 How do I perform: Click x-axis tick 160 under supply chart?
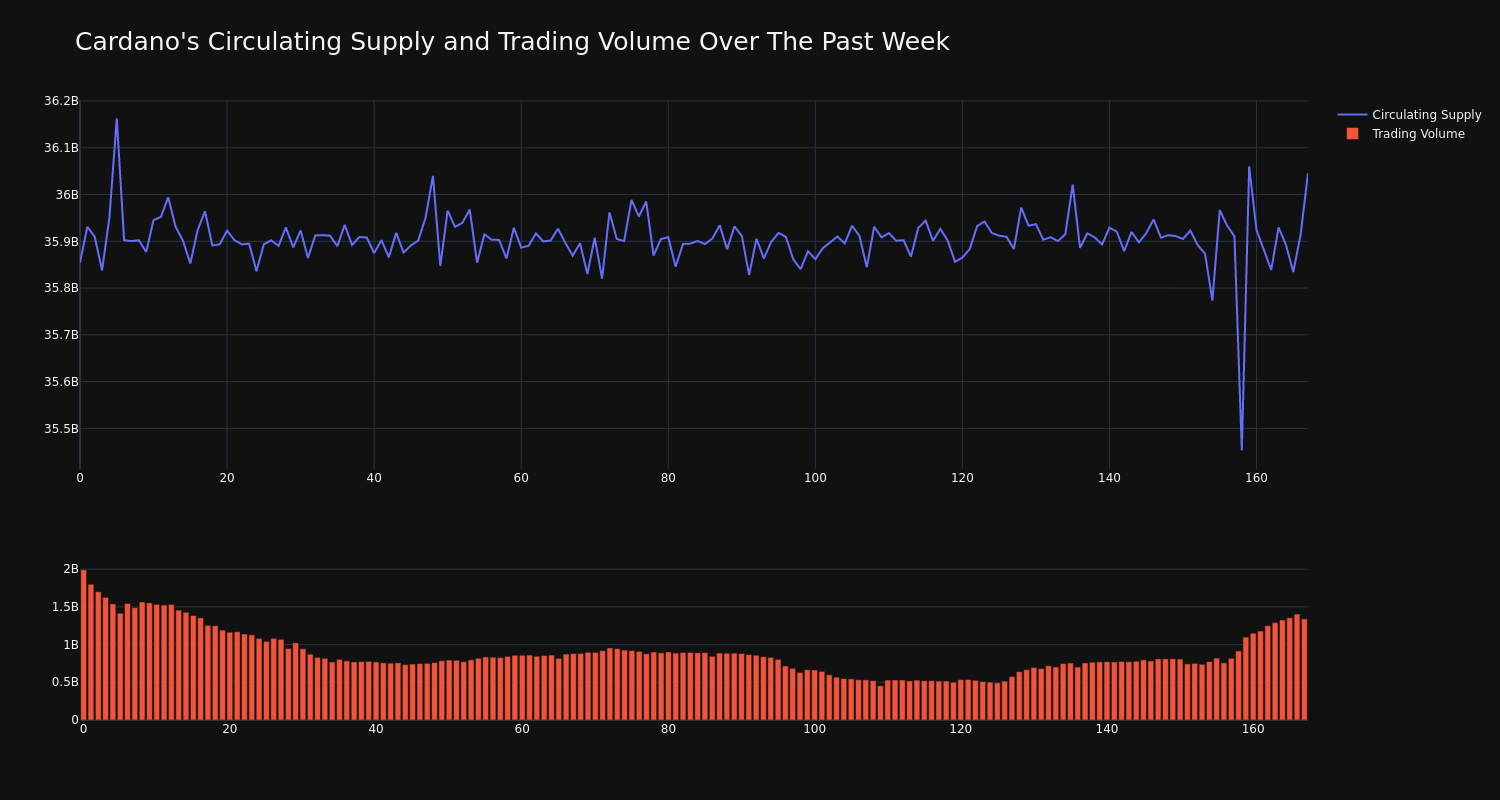click(1256, 478)
